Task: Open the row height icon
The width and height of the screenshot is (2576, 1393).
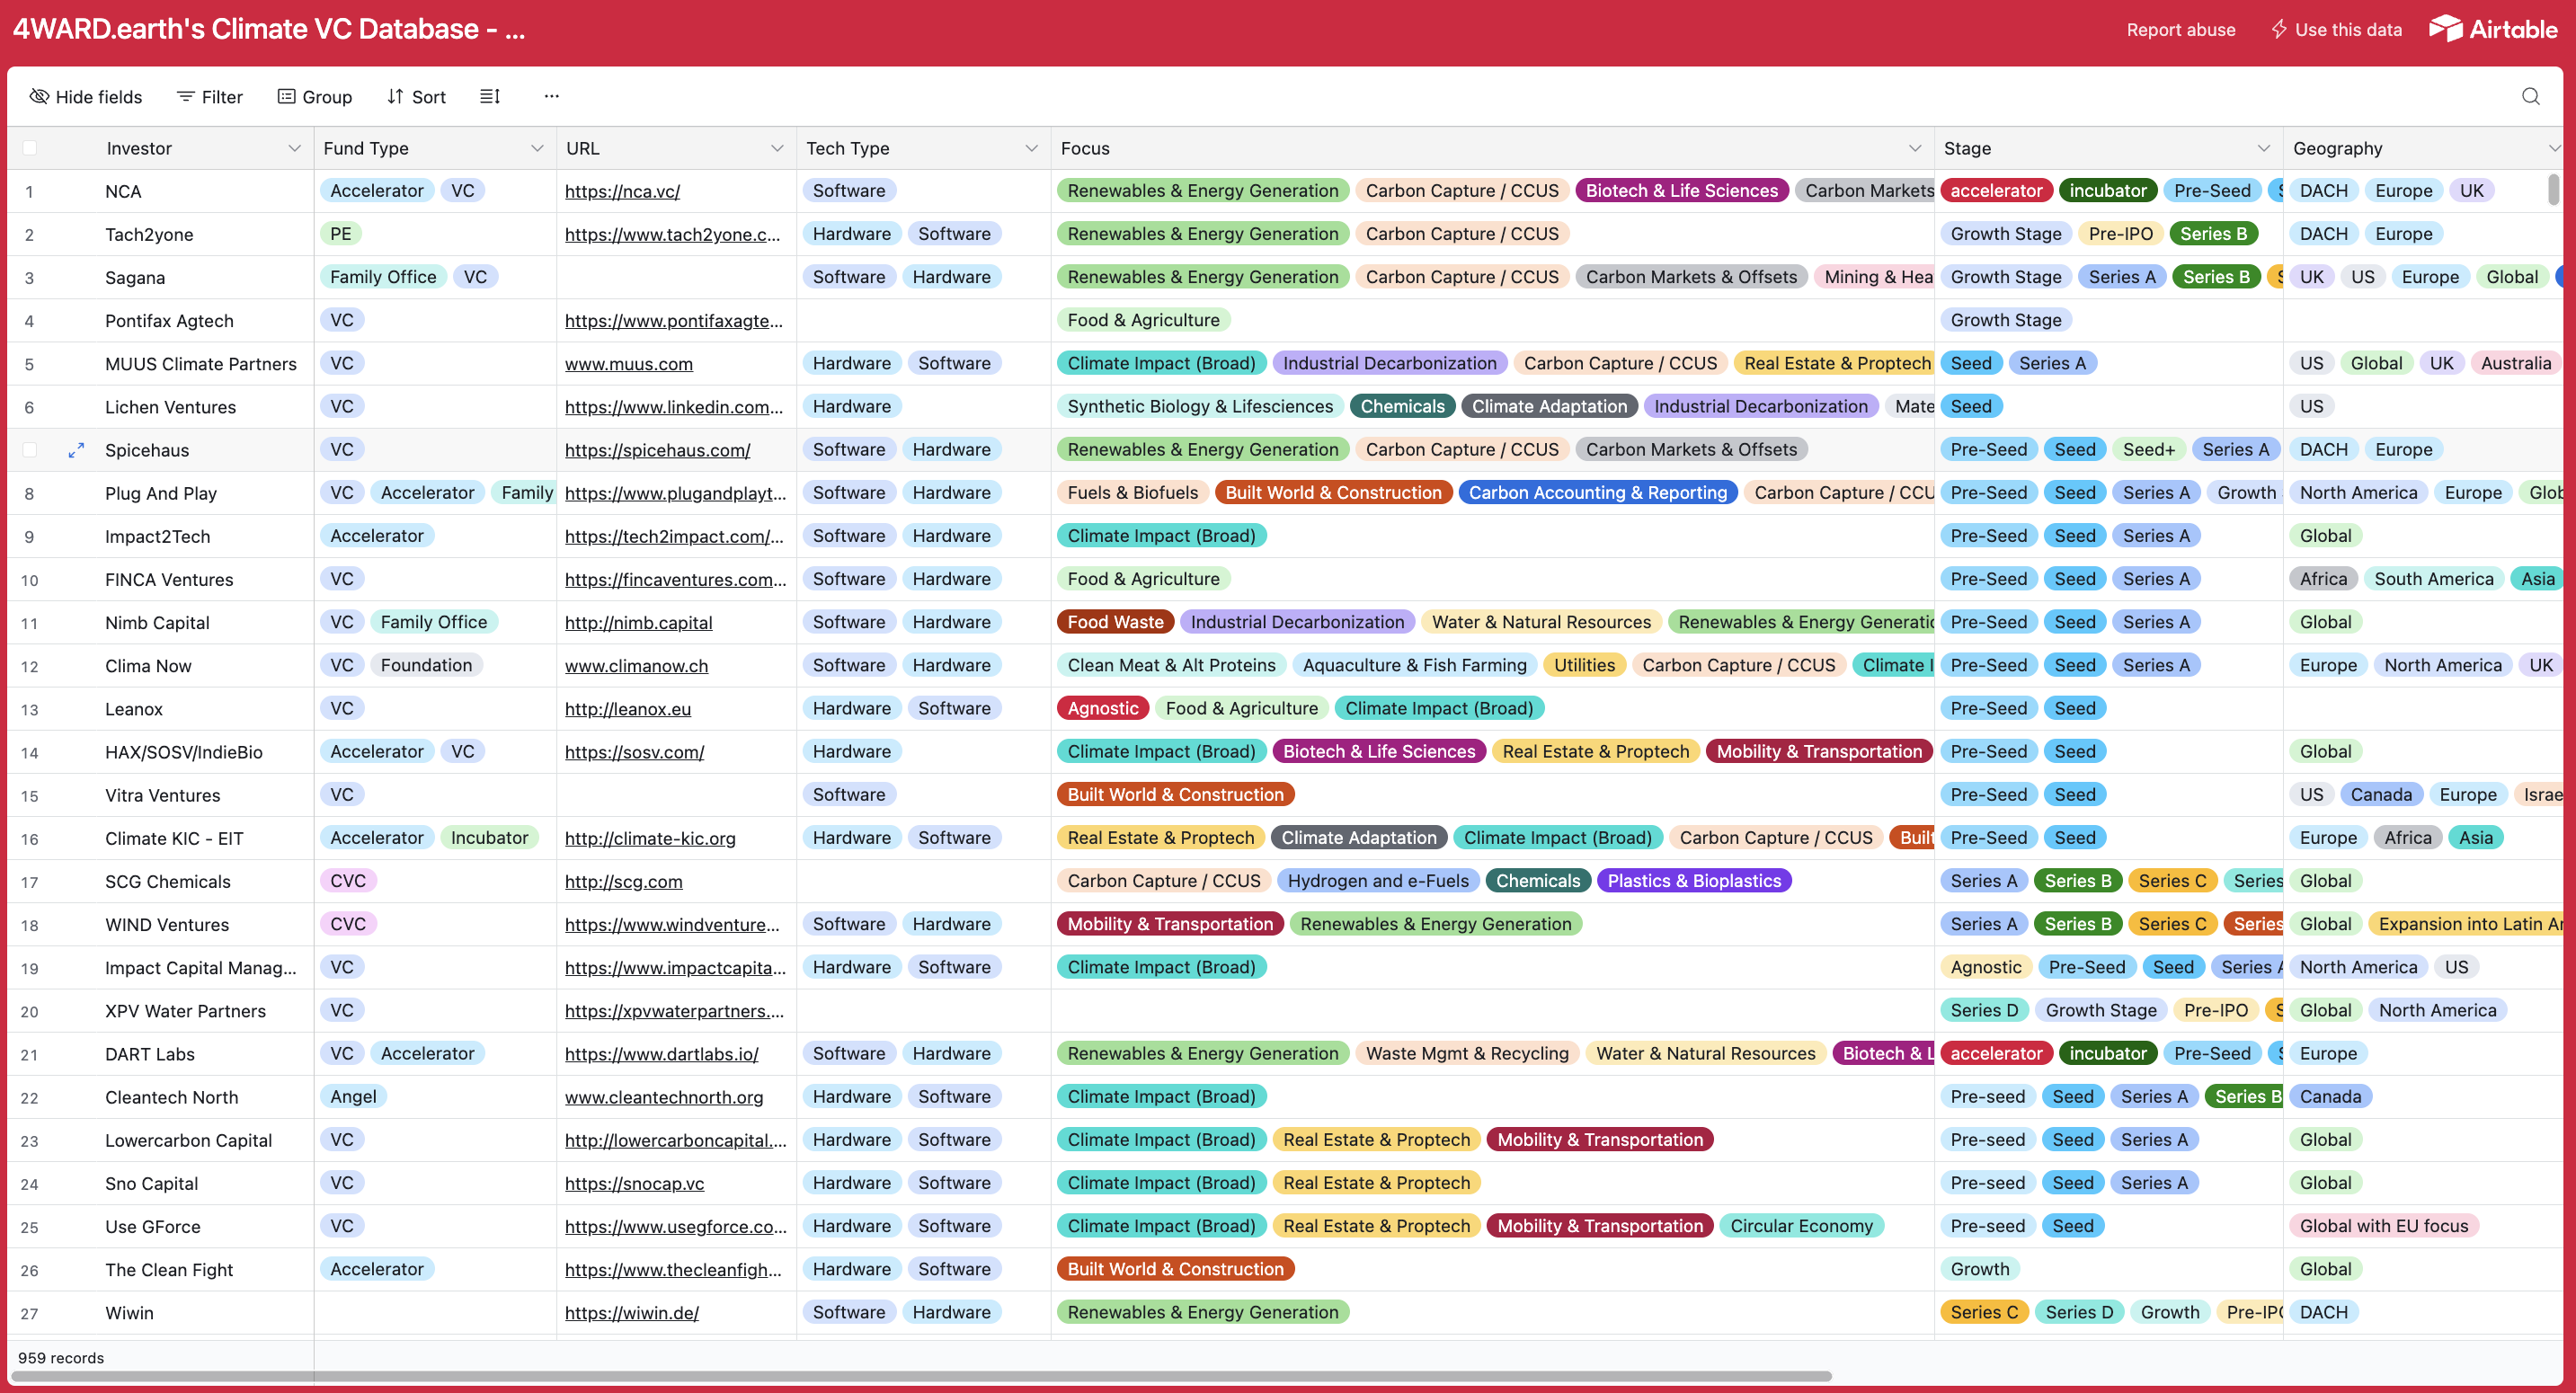Action: pos(490,96)
